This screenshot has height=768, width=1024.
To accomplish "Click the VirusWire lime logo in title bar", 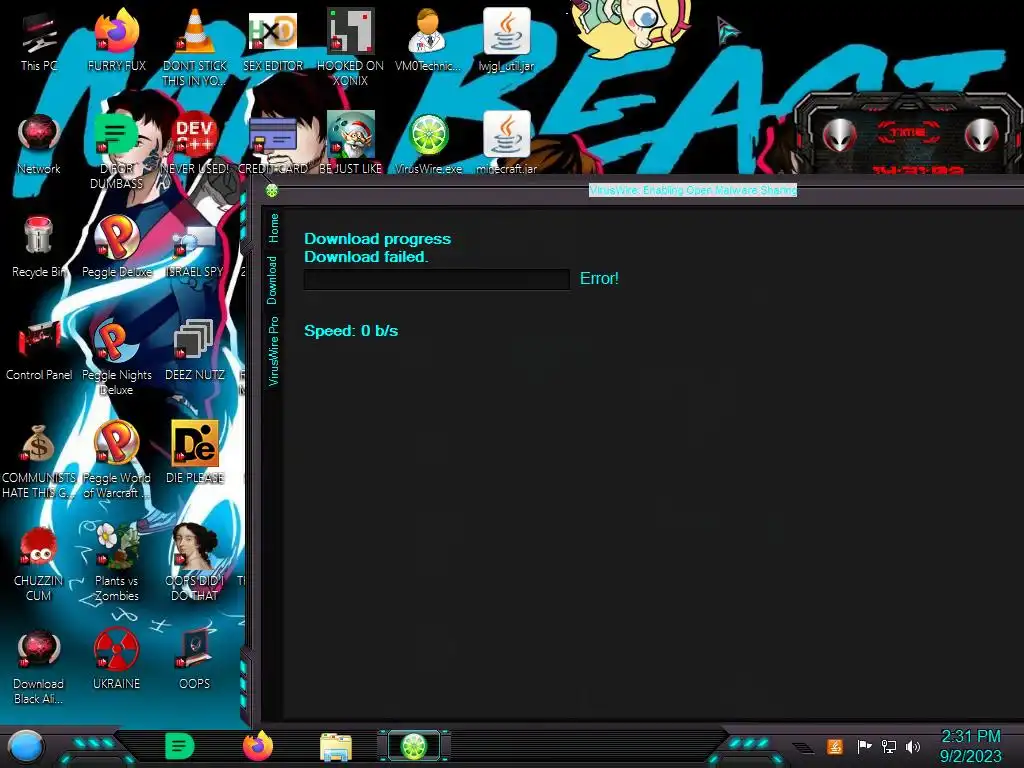I will [x=272, y=191].
